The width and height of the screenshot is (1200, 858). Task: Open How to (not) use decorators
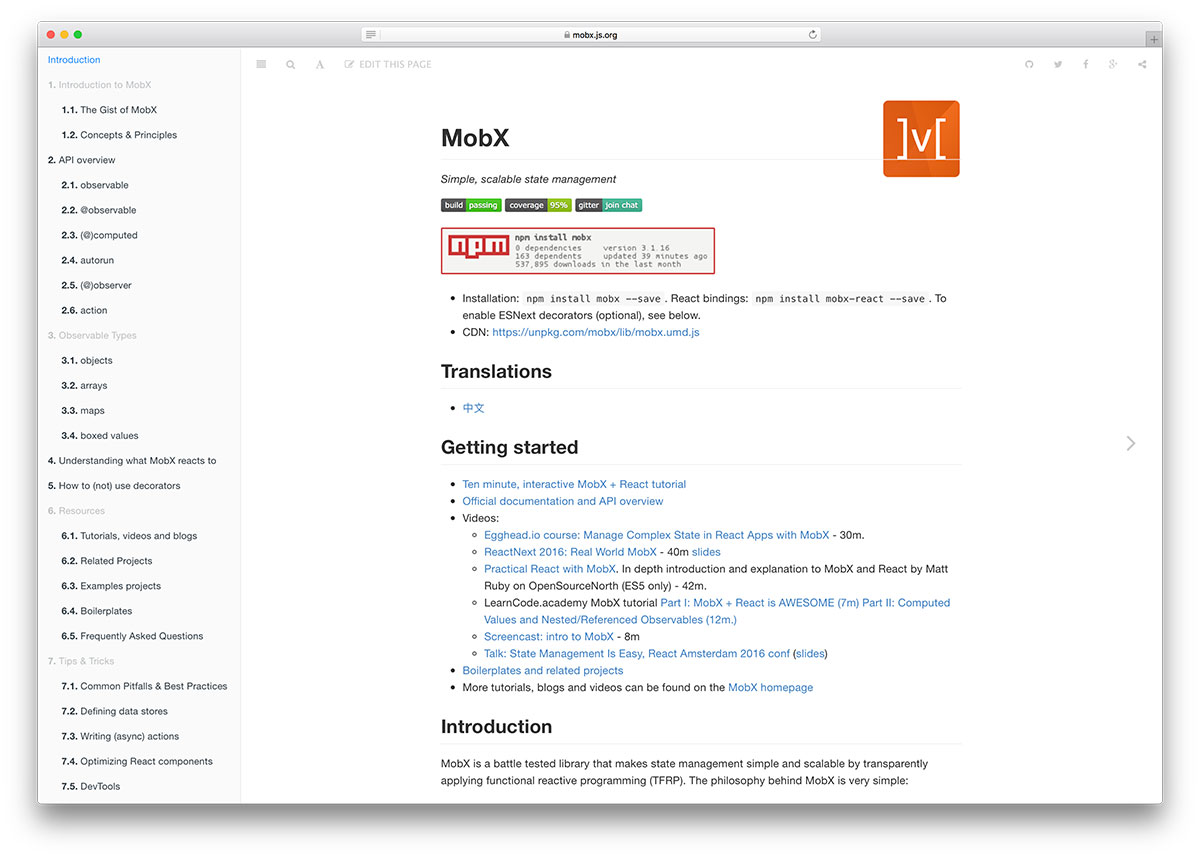114,485
